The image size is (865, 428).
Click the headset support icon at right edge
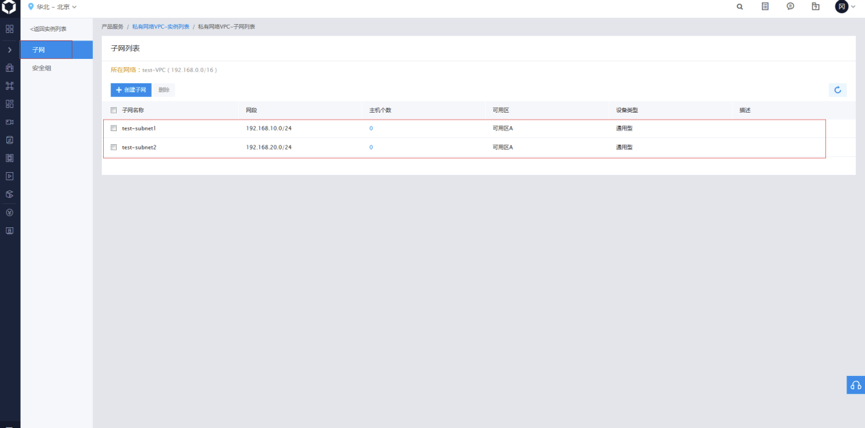click(x=855, y=385)
